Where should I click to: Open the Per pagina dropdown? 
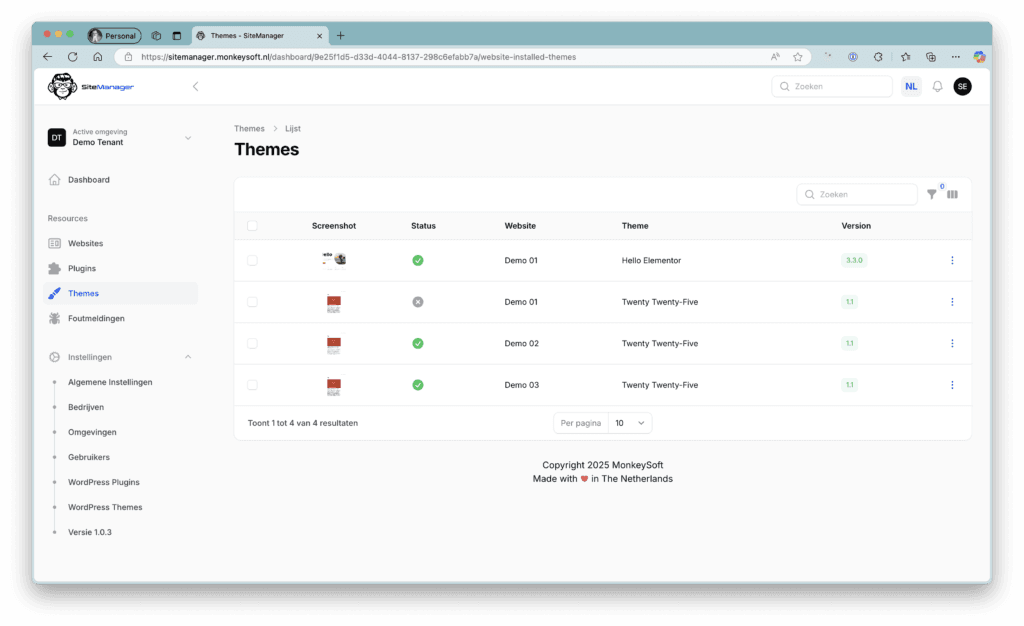coord(630,423)
